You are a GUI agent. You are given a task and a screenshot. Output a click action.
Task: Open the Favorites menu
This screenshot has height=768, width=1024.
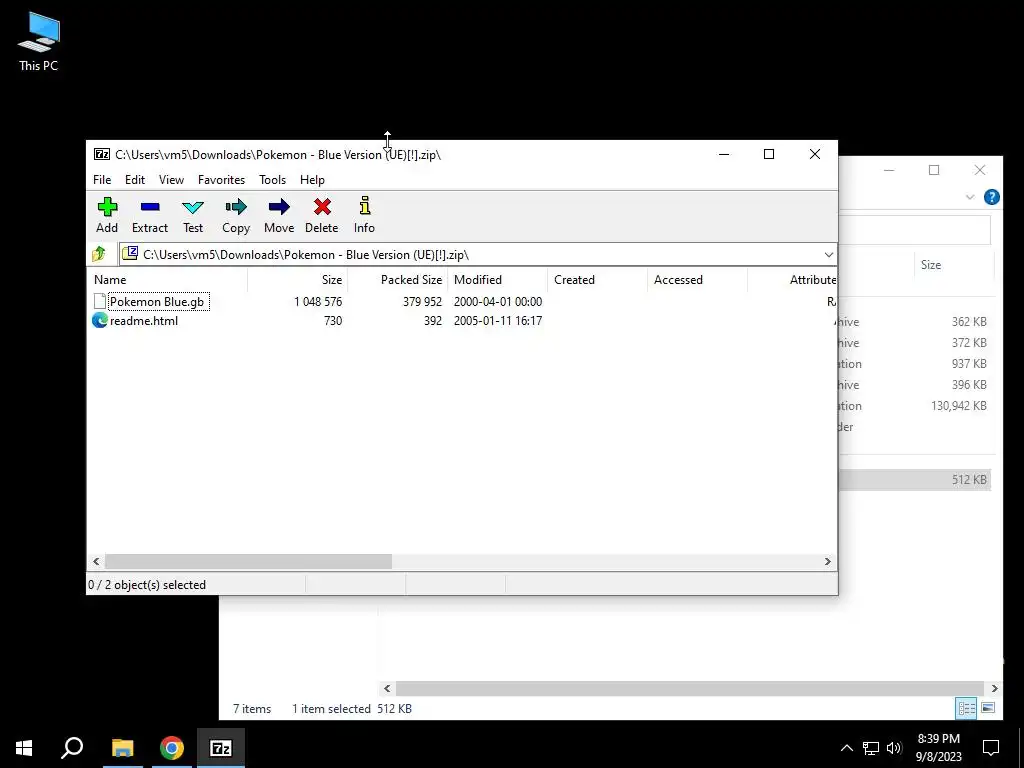point(221,180)
